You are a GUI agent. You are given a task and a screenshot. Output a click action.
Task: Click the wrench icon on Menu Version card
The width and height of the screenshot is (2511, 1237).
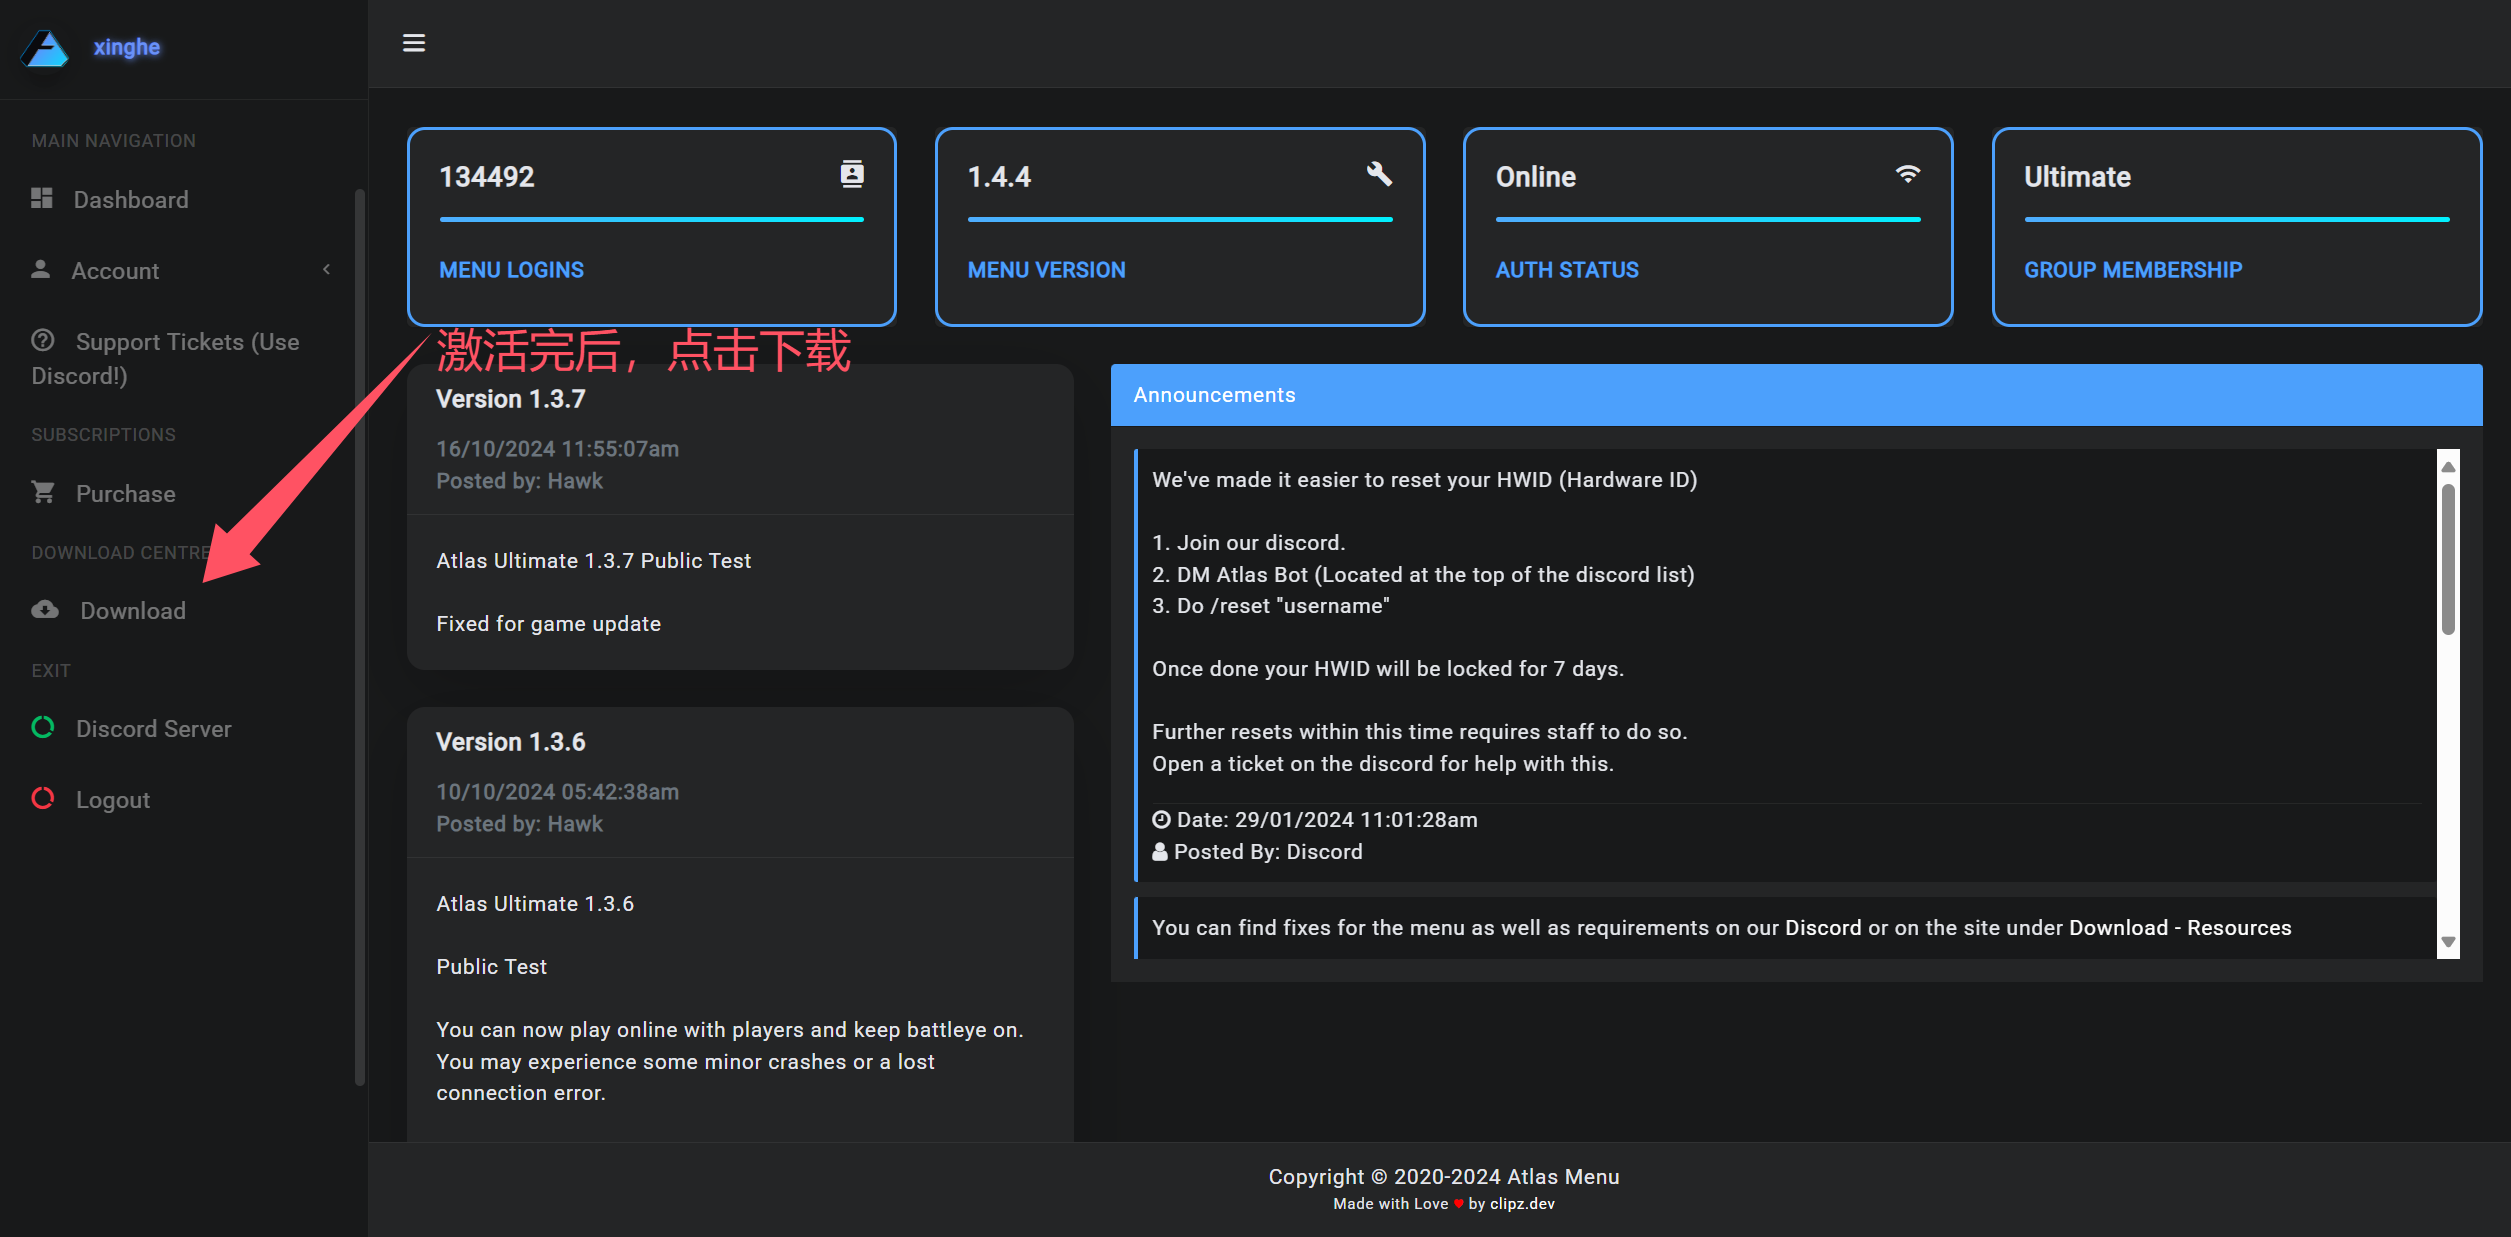click(1379, 174)
